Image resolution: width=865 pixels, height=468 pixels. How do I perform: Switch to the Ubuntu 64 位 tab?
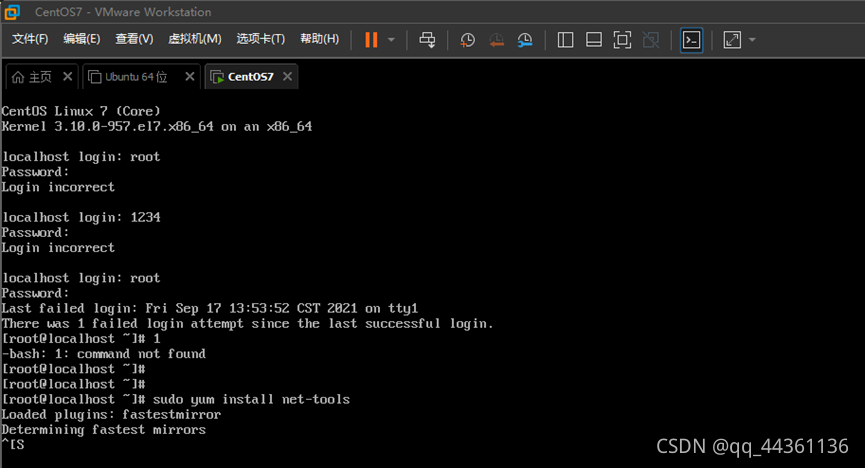pyautogui.click(x=128, y=77)
